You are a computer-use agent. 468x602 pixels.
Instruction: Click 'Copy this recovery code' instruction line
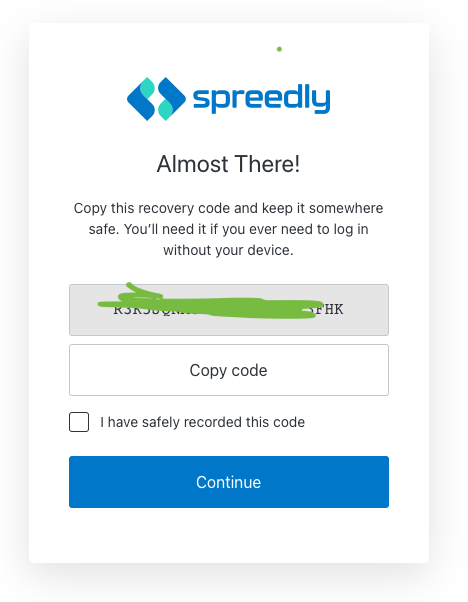[x=228, y=208]
